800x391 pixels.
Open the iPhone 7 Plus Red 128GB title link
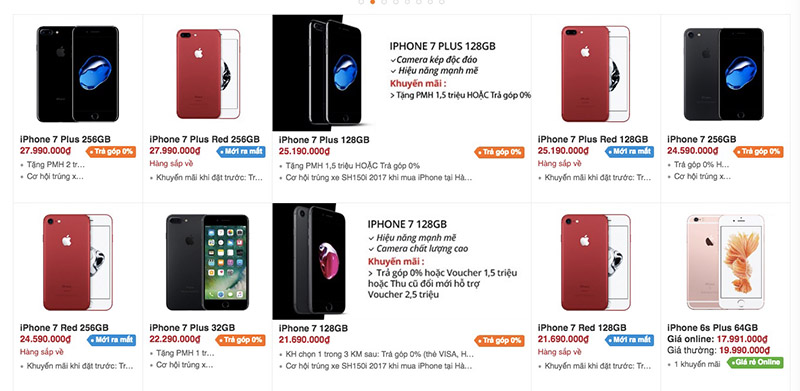point(593,139)
